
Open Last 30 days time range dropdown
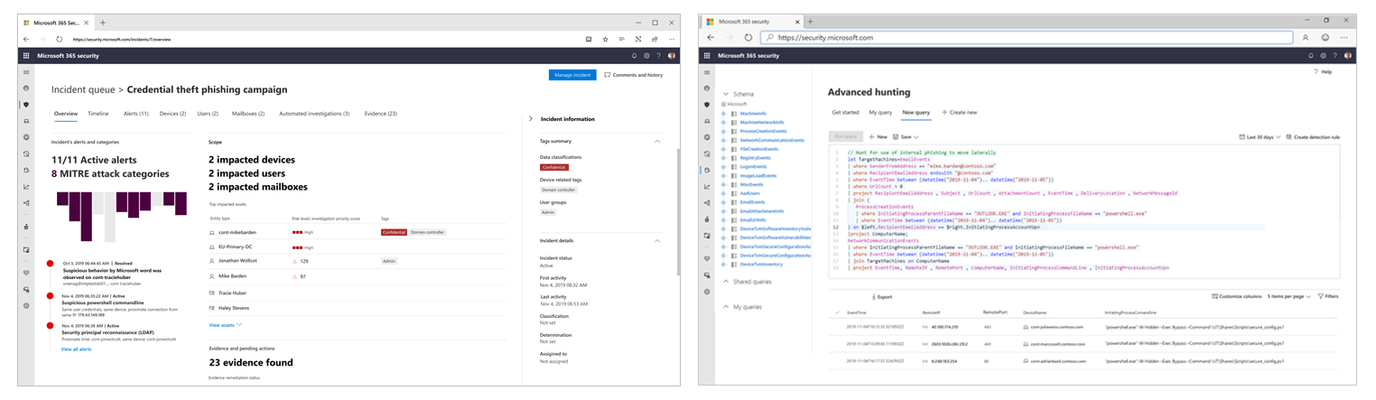coord(1259,136)
